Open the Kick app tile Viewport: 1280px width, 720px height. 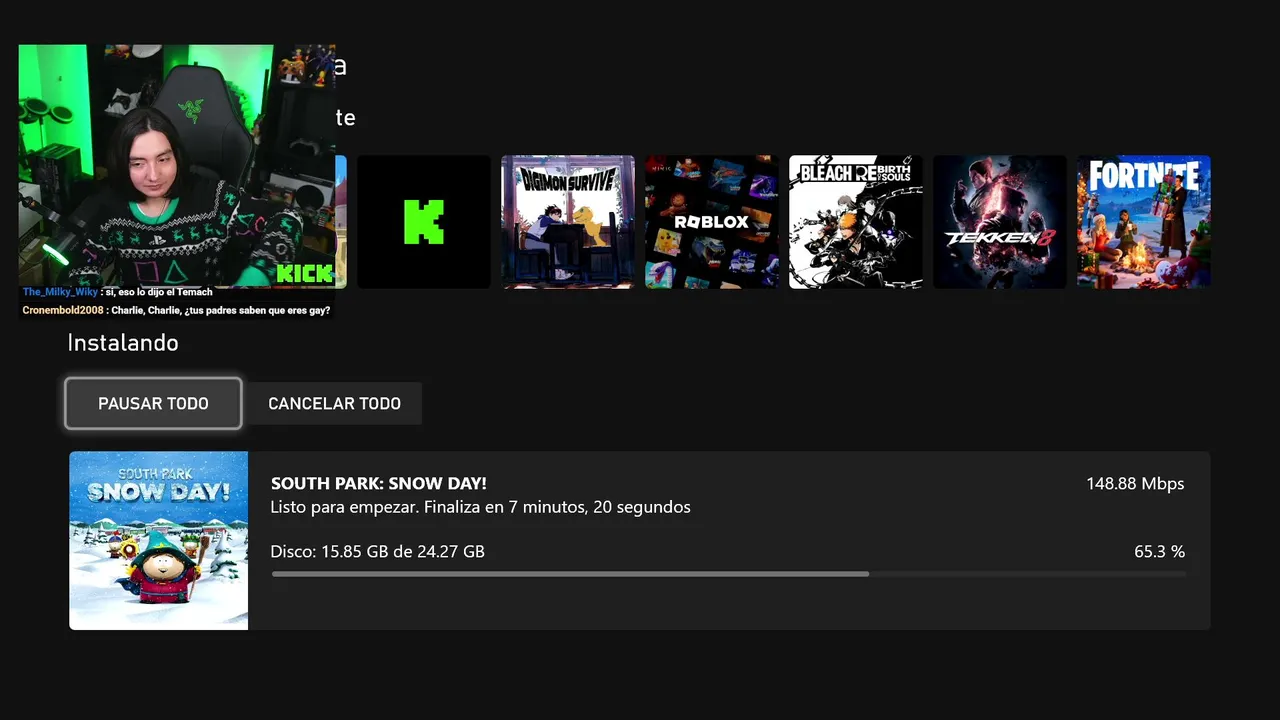(424, 222)
